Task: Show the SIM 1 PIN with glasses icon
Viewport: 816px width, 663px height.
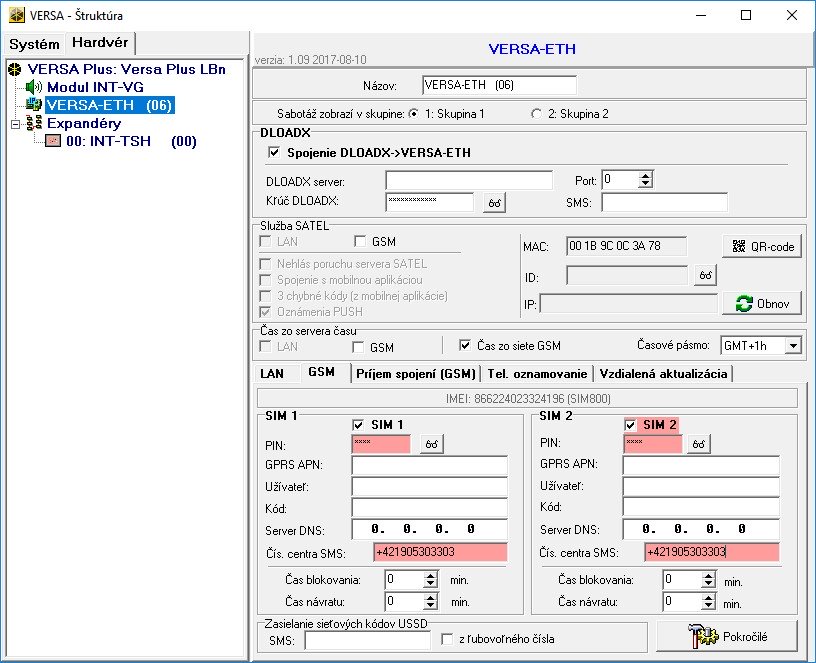Action: (430, 444)
